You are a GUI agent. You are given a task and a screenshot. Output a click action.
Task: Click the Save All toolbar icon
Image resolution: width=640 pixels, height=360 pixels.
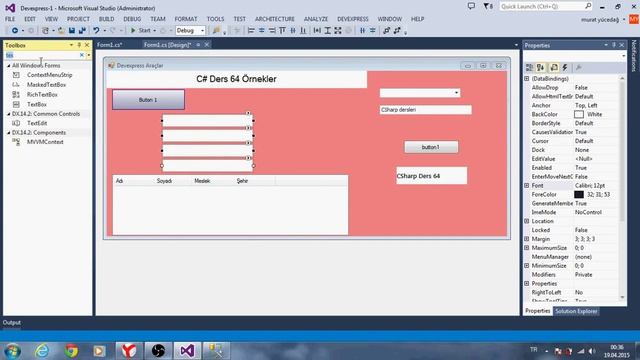point(82,31)
